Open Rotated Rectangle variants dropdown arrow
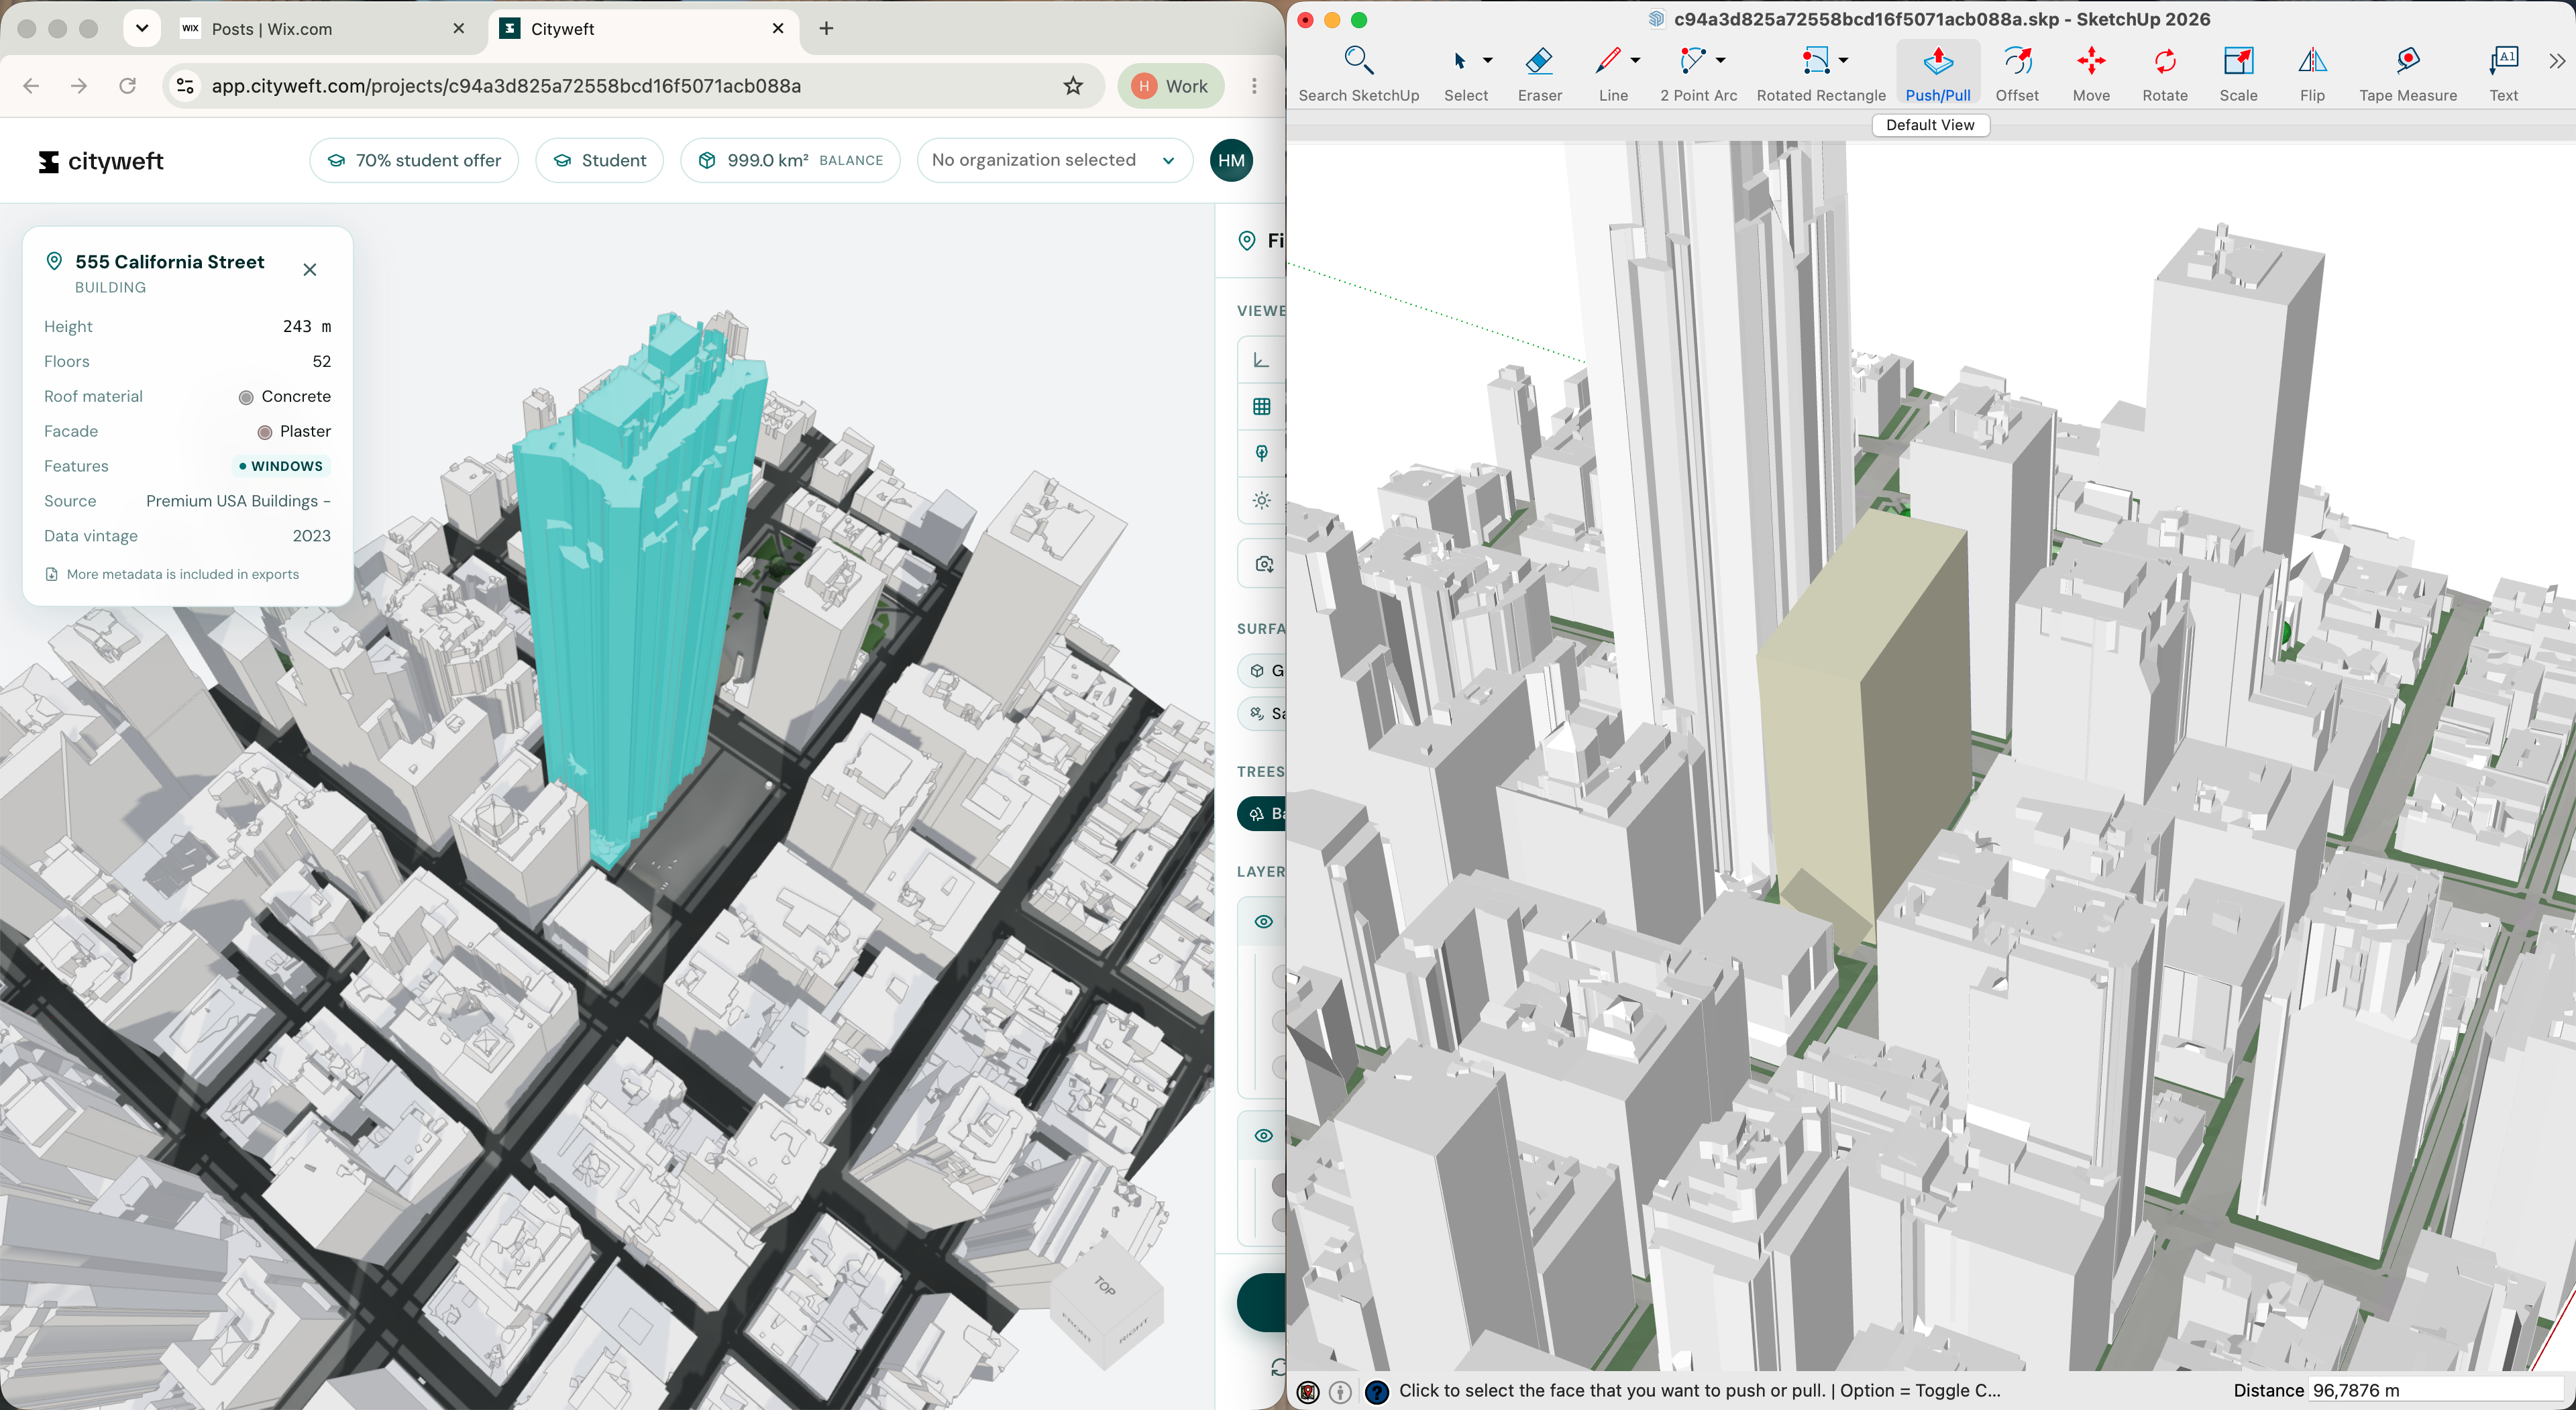This screenshot has width=2576, height=1410. click(1844, 61)
